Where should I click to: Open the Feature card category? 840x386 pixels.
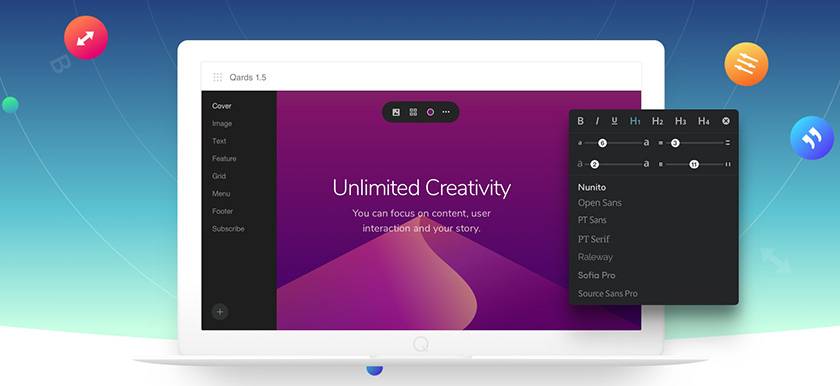(224, 158)
